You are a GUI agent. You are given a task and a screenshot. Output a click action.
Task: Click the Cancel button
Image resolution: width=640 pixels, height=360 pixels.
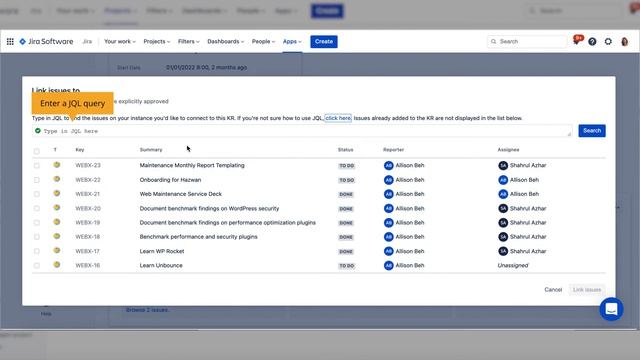coord(553,289)
